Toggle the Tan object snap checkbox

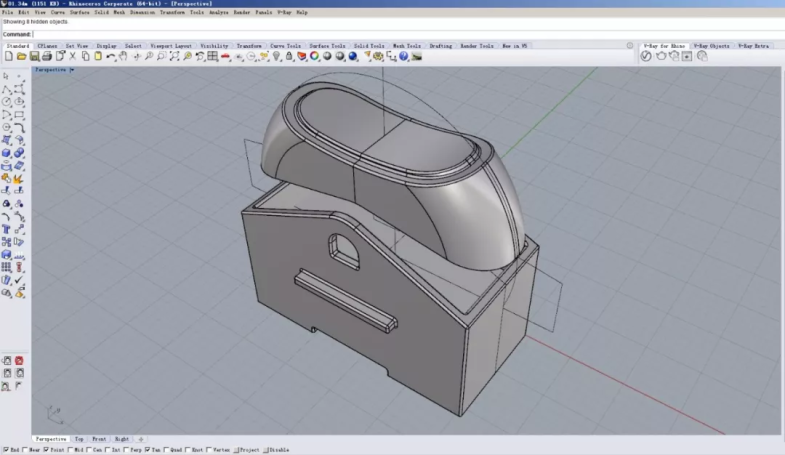point(148,451)
